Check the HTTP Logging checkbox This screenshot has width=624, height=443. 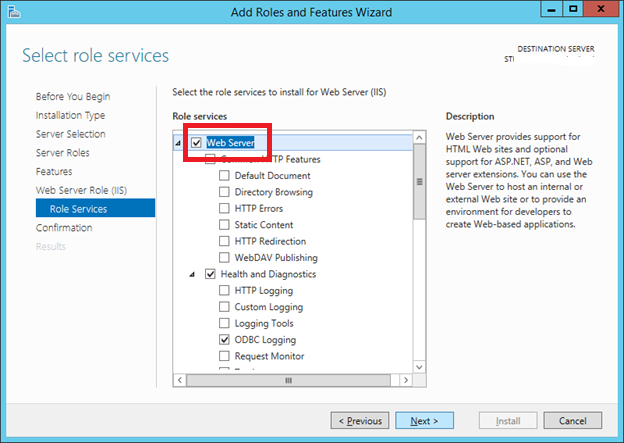coord(224,291)
